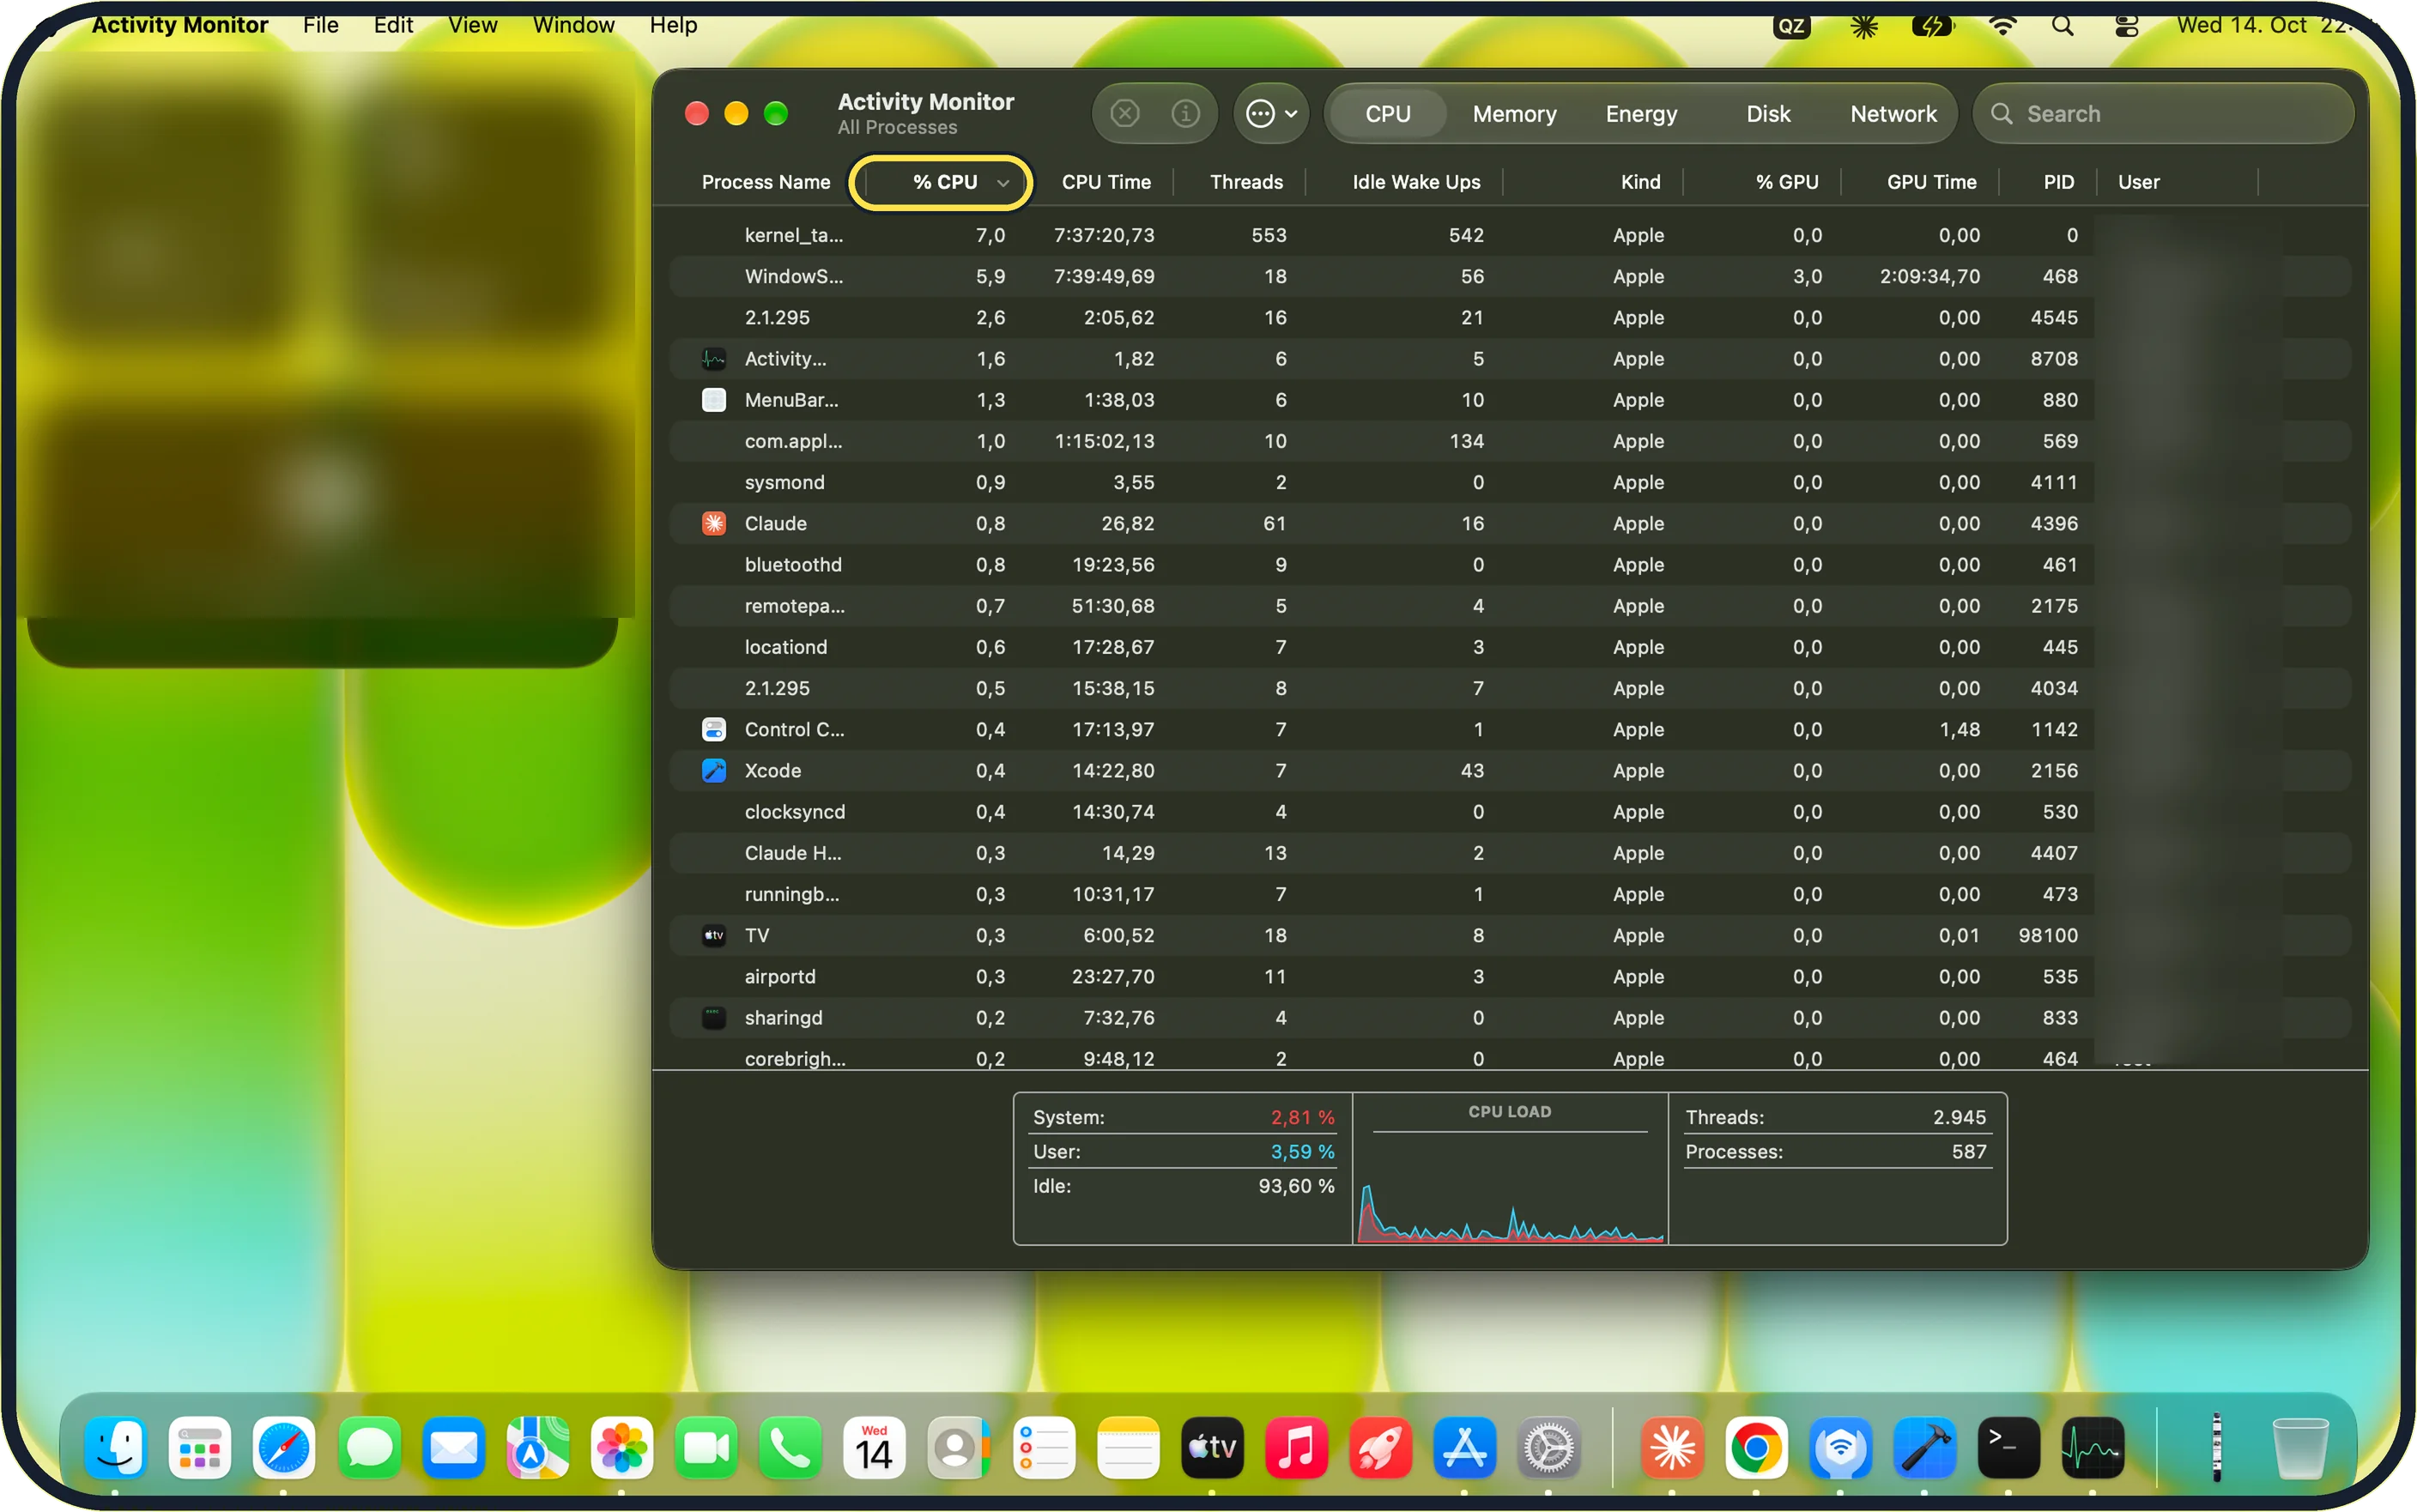This screenshot has width=2417, height=1512.
Task: Open the Edit menu
Action: 393,25
